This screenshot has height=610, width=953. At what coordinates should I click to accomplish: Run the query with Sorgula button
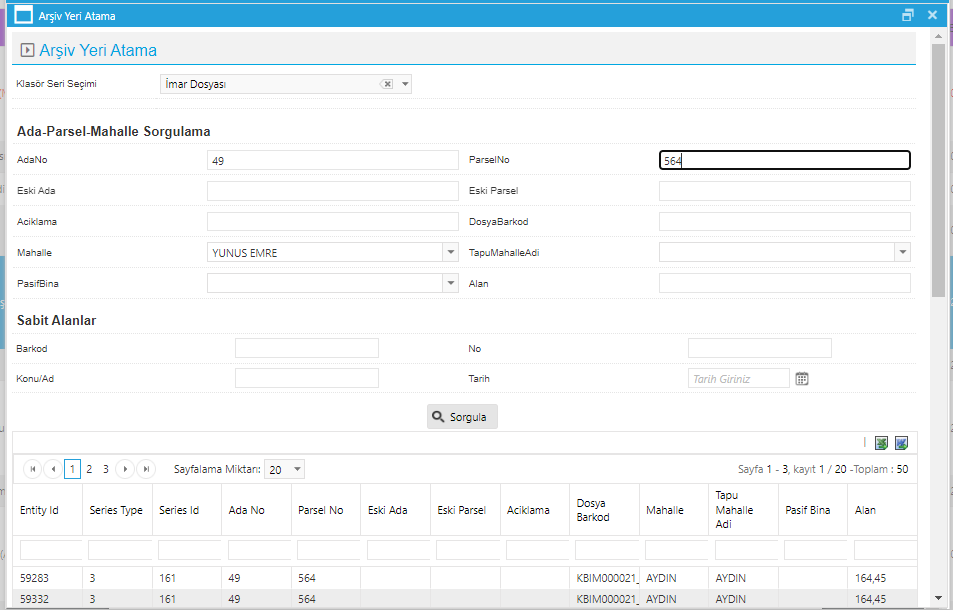coord(462,417)
